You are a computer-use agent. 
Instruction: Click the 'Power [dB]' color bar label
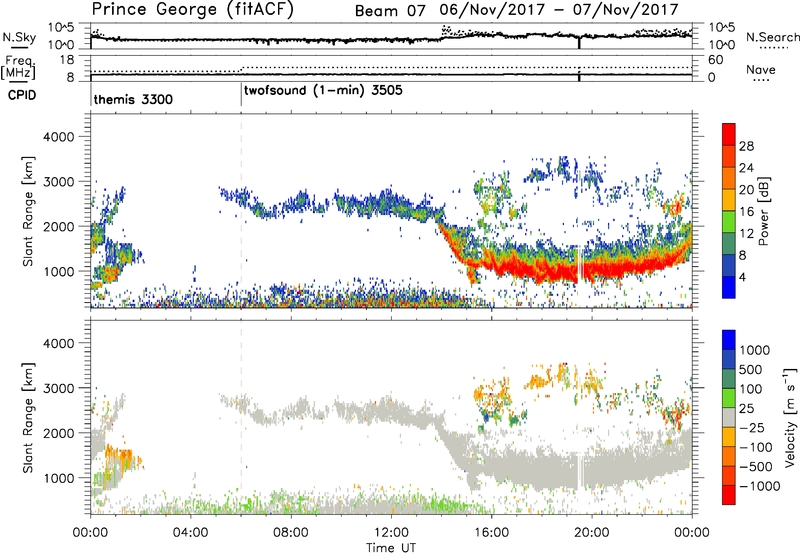tap(763, 211)
